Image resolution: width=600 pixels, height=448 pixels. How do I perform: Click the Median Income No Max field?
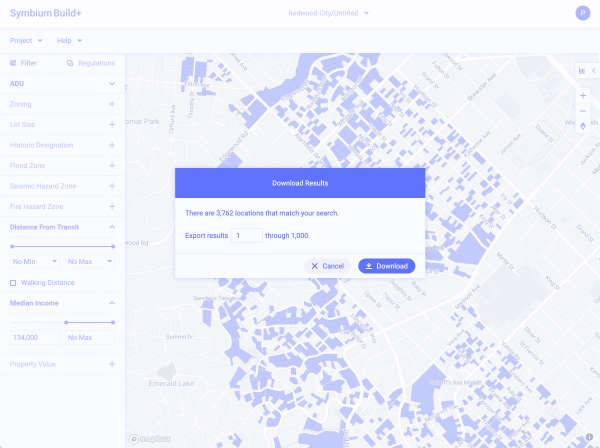[90, 337]
